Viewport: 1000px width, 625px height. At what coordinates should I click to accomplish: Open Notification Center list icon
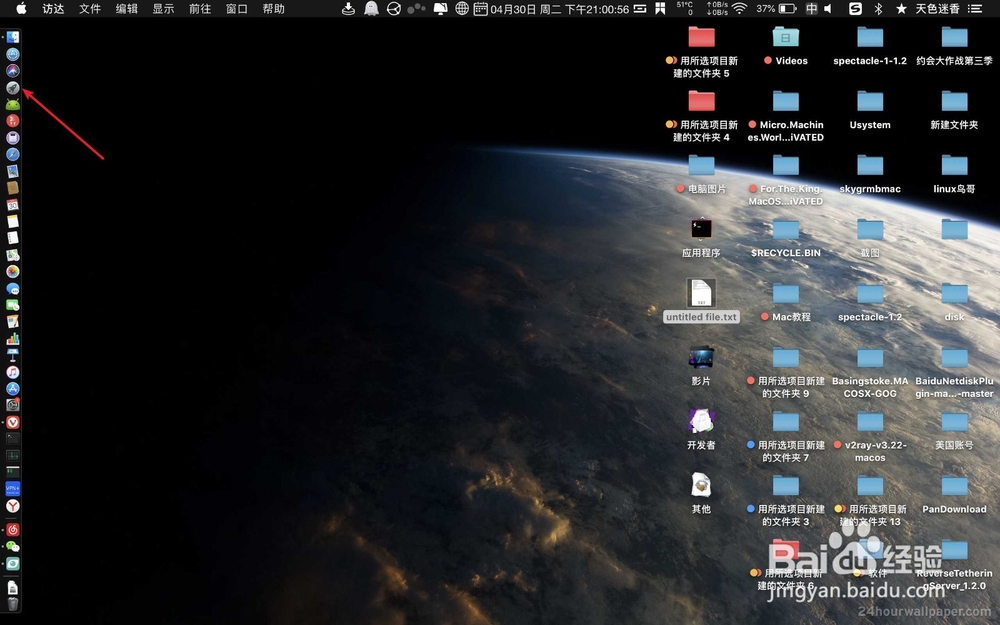pos(975,8)
